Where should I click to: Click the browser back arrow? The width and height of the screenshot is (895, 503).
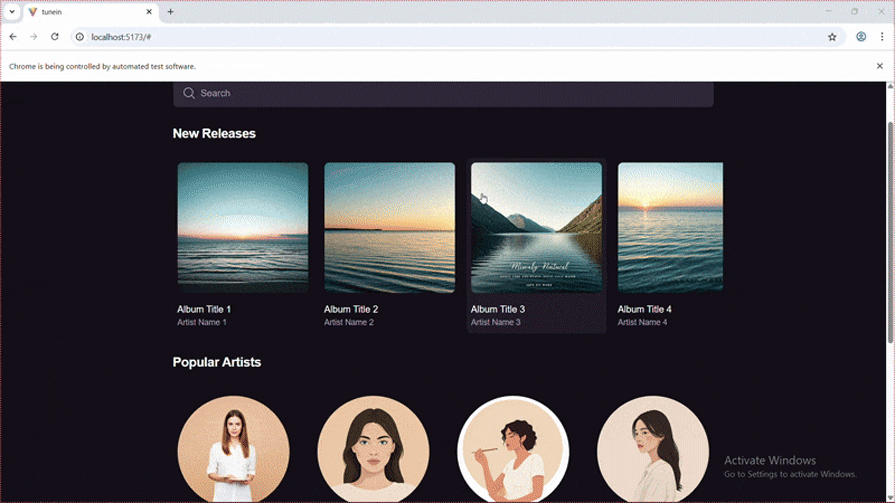[13, 37]
